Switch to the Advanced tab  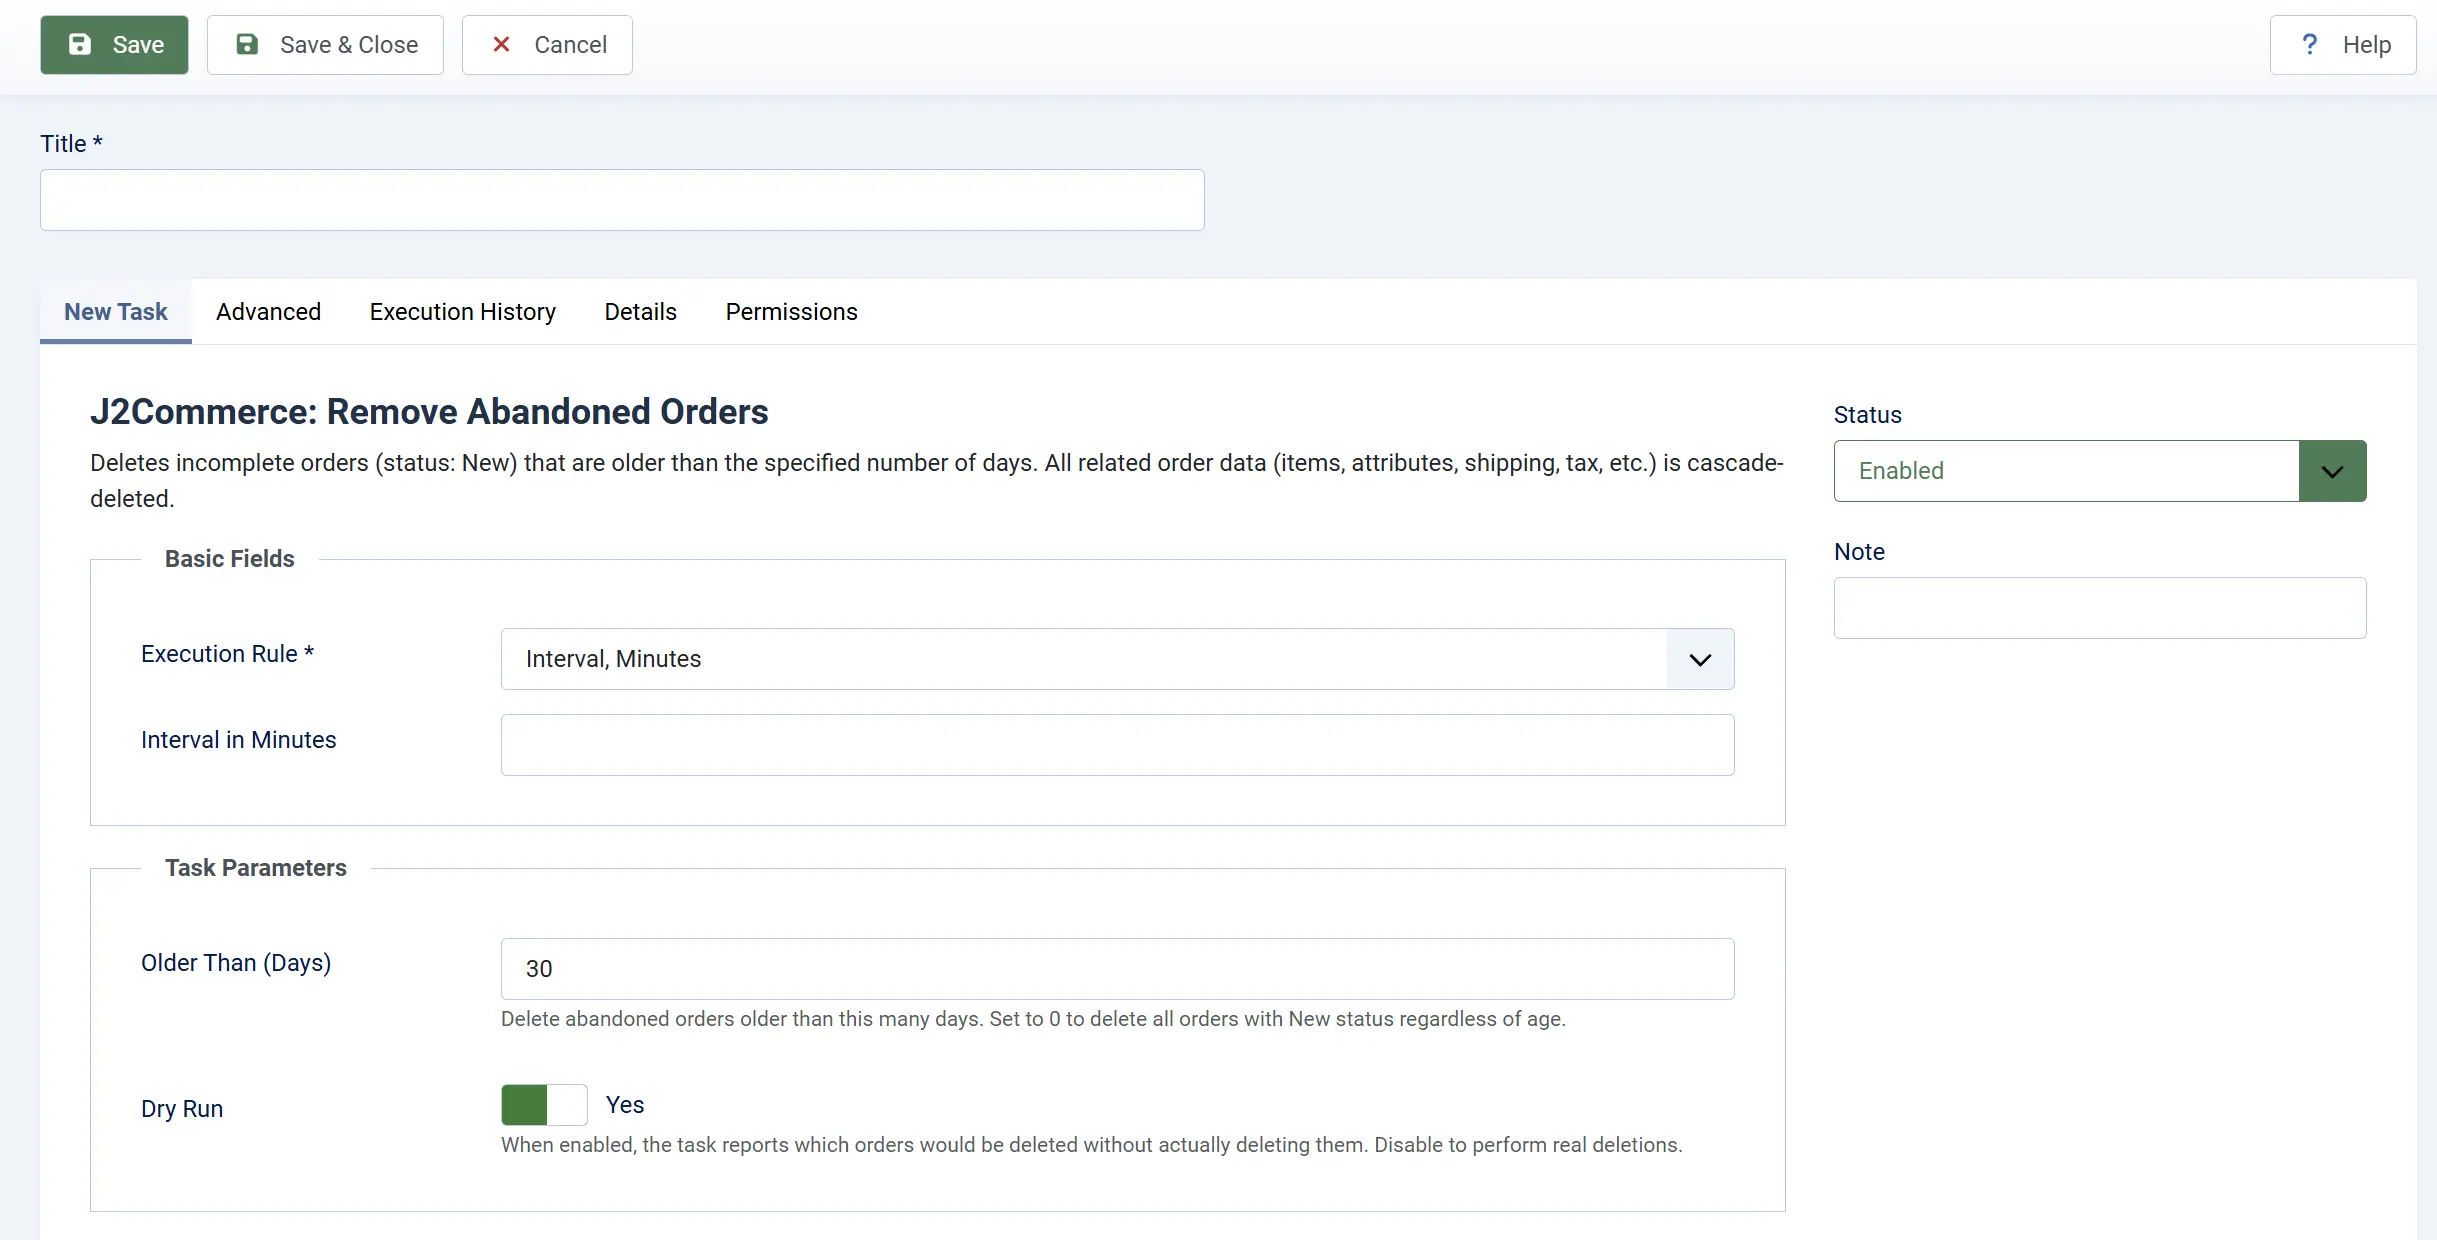[x=268, y=312]
